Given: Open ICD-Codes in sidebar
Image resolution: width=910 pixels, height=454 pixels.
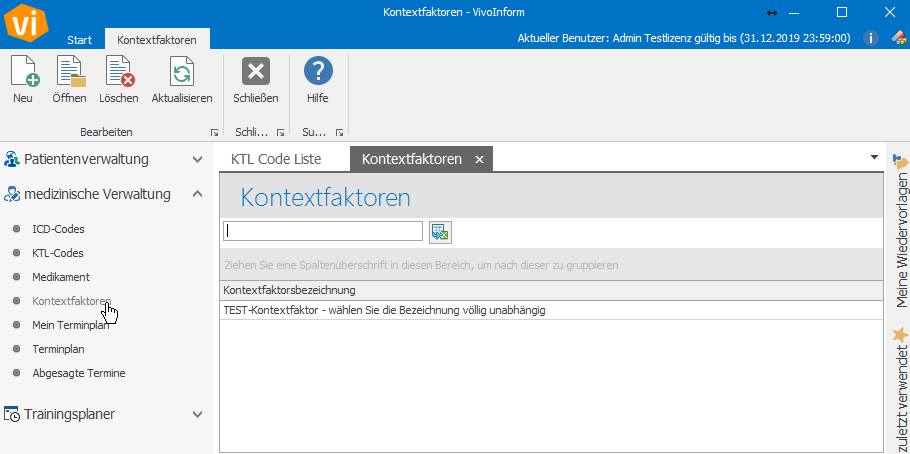Looking at the screenshot, I should (x=58, y=229).
